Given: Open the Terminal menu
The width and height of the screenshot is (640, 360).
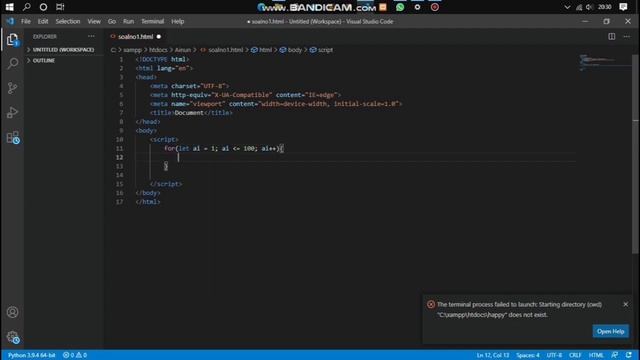Looking at the screenshot, I should (153, 21).
